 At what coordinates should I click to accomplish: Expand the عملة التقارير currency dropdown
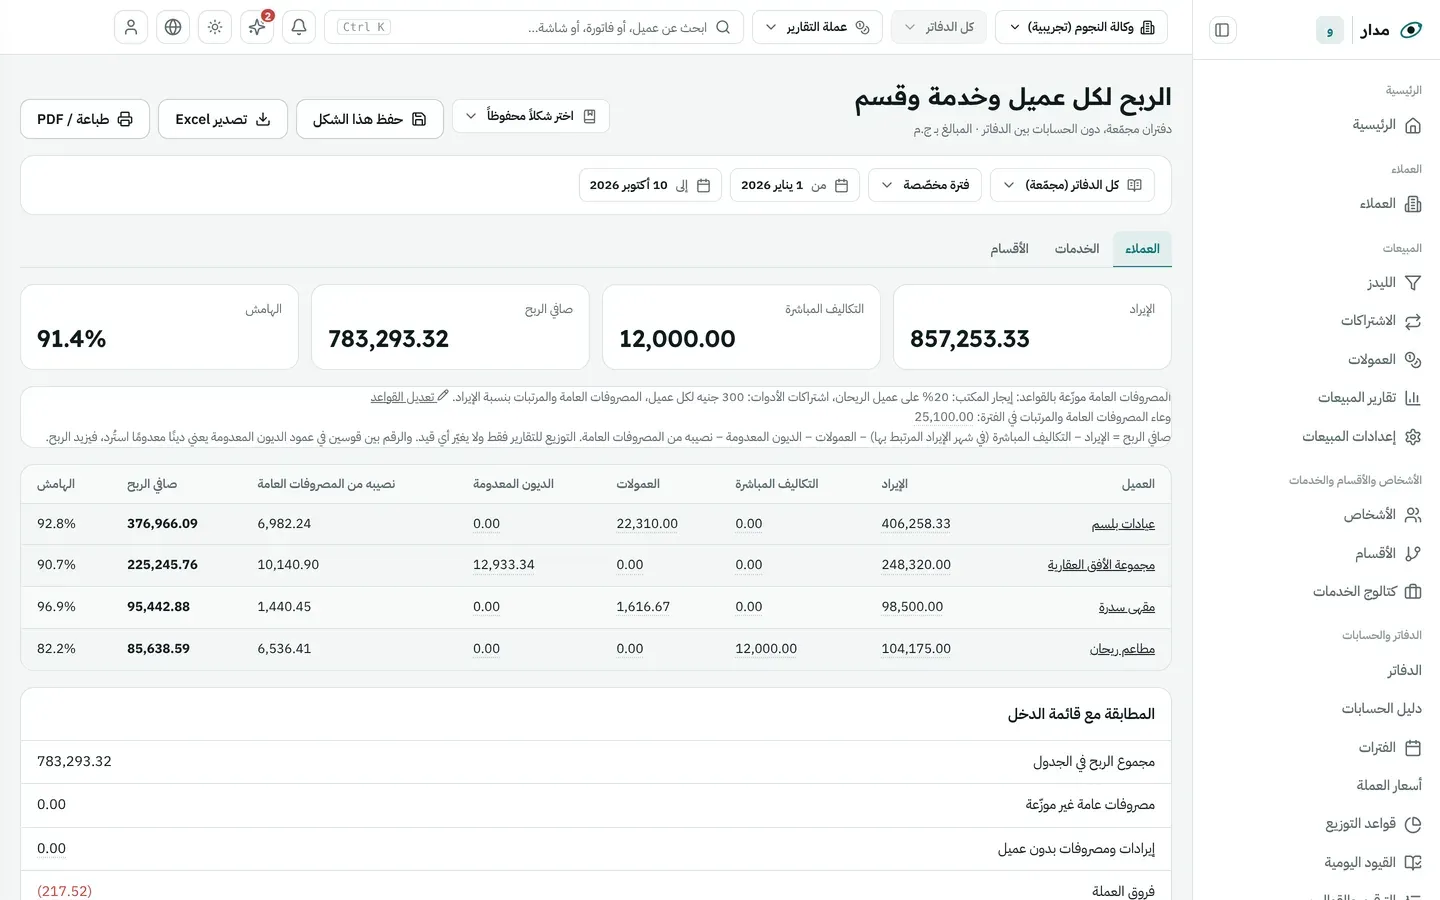(817, 27)
